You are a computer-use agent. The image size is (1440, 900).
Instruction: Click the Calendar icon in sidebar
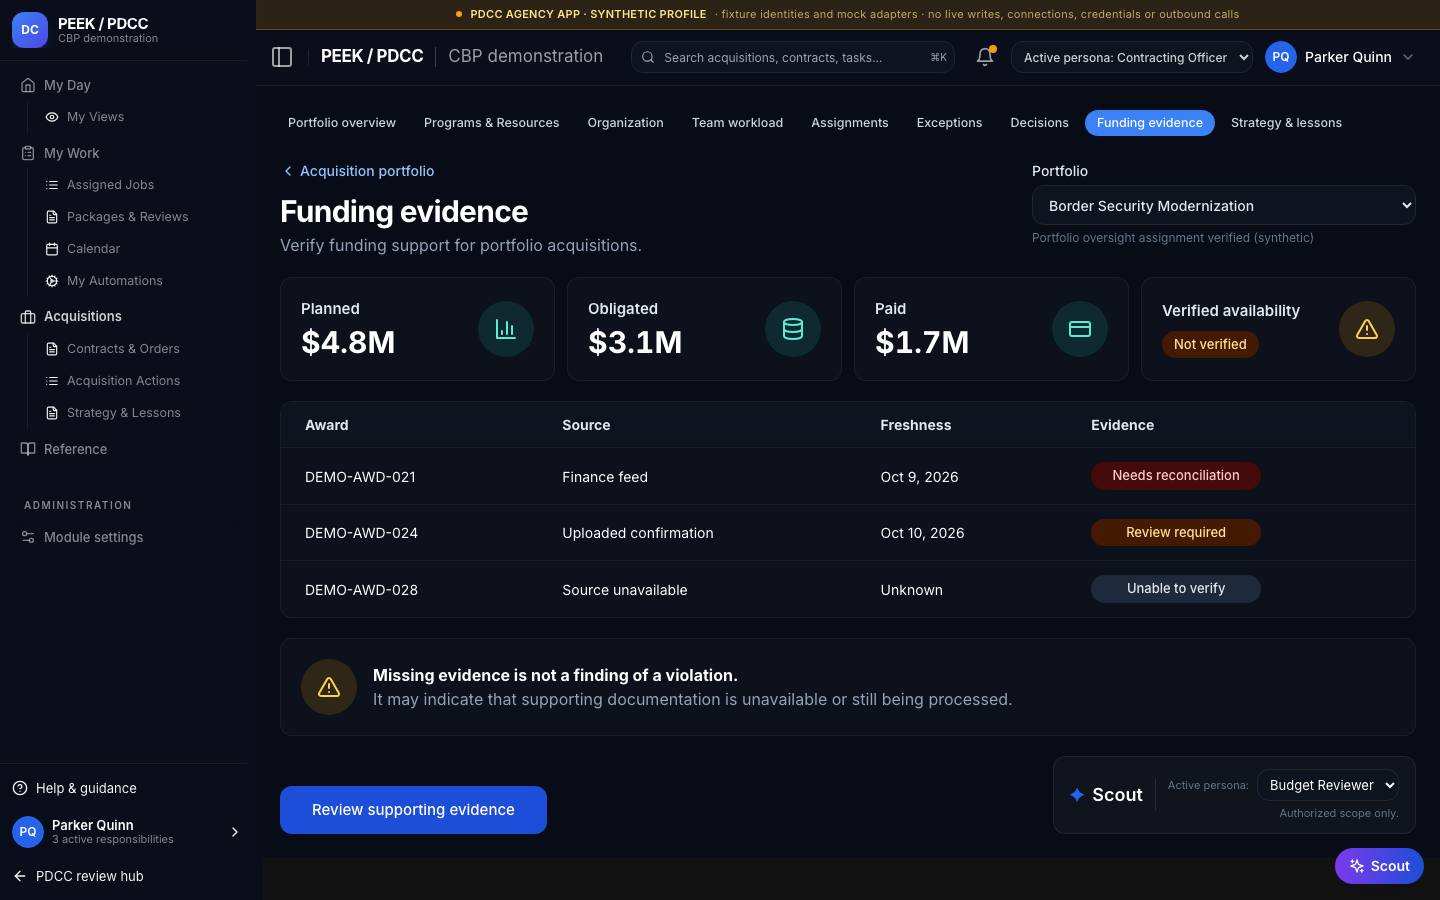52,249
